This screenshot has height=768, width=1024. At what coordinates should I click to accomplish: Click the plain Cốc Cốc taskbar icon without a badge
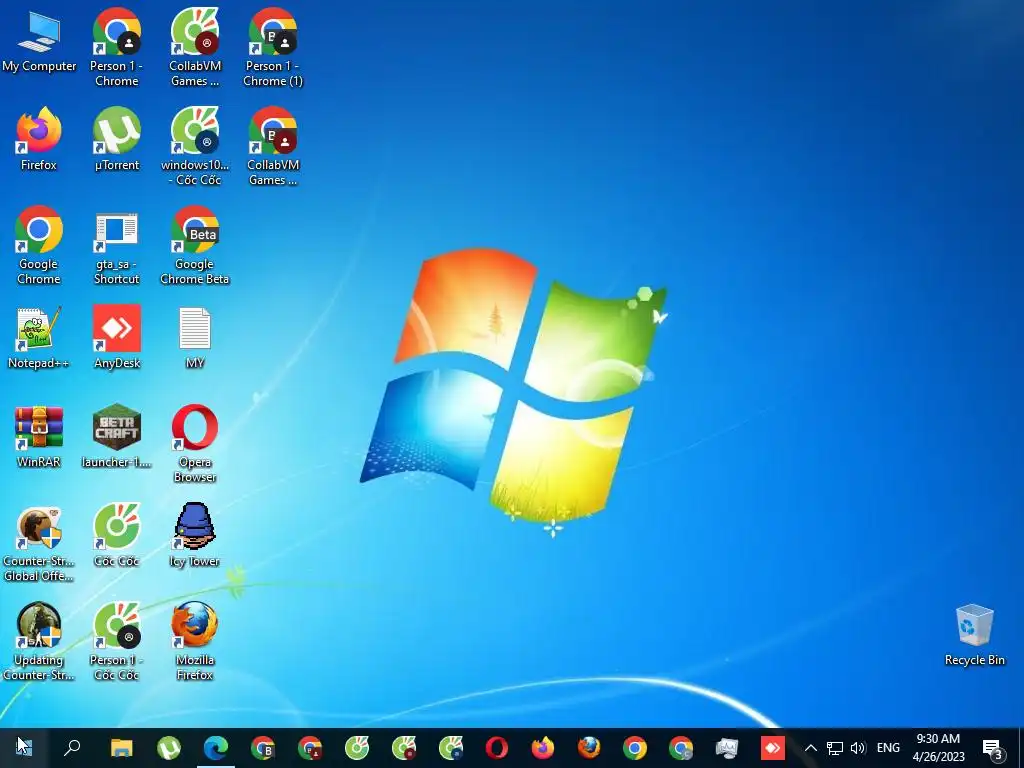[x=357, y=747]
